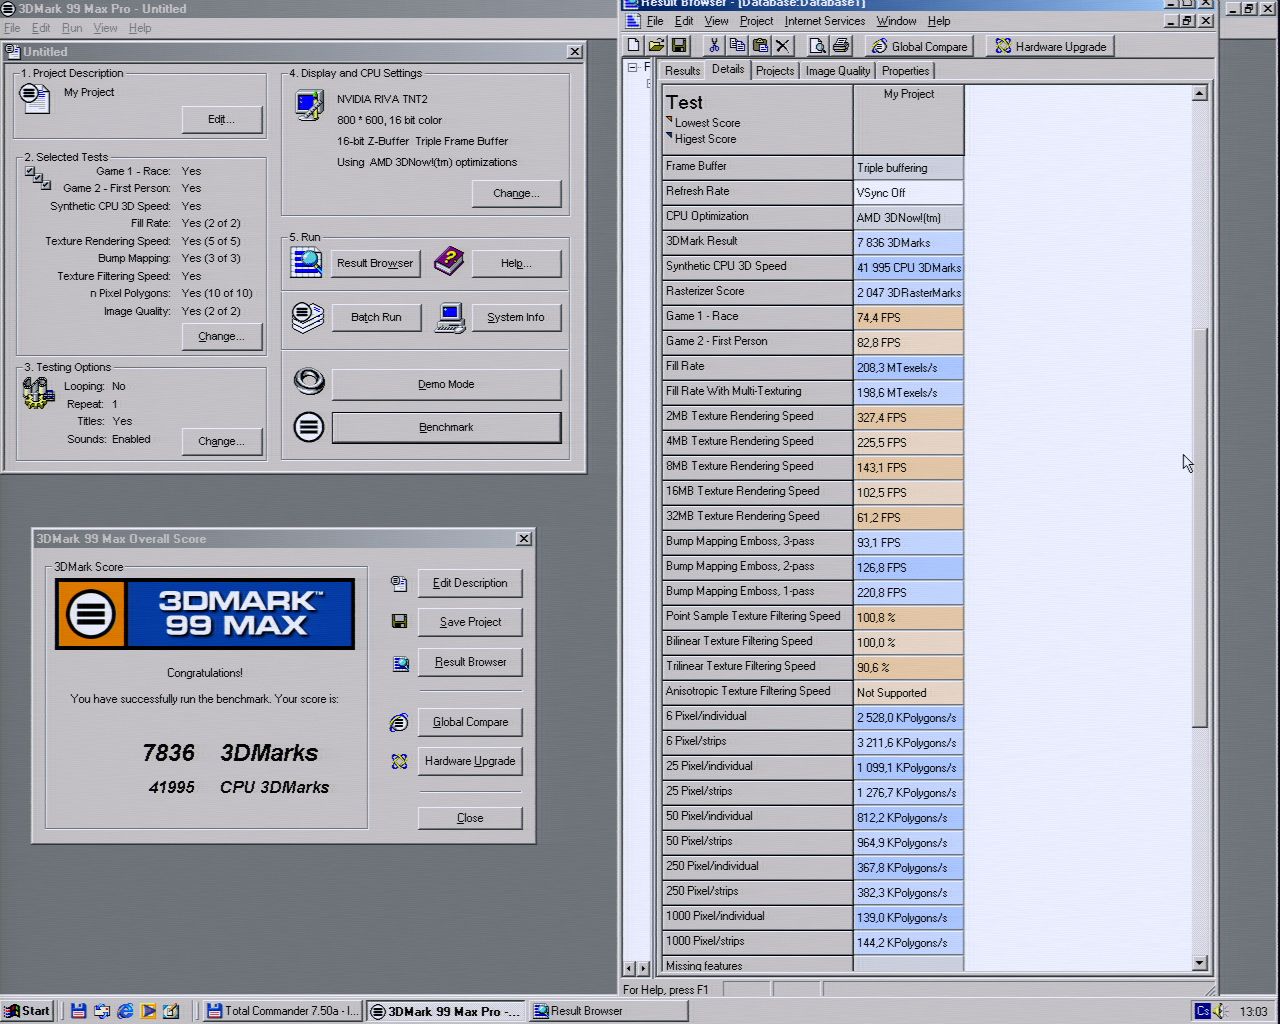Click the Print icon in Result Browser toolbar
Image resolution: width=1280 pixels, height=1024 pixels.
[841, 46]
